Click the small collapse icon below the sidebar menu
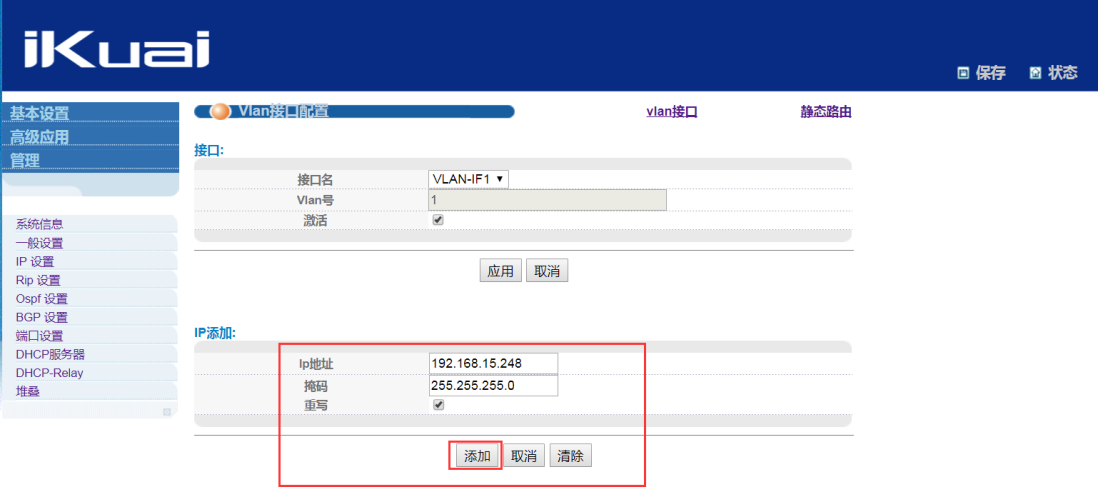The width and height of the screenshot is (1099, 502). click(x=167, y=412)
